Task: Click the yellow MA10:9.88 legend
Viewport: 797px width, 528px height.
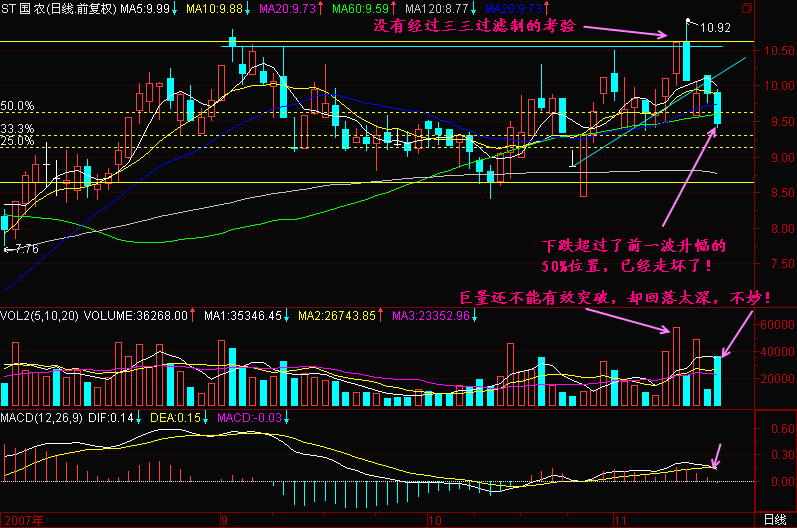Action: coord(214,9)
